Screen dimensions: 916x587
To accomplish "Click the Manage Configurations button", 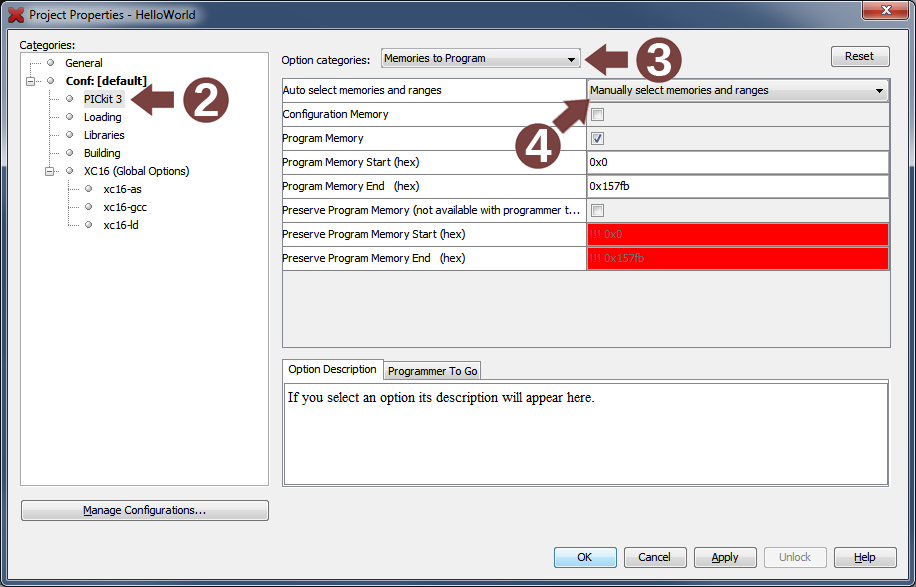I will [x=144, y=511].
